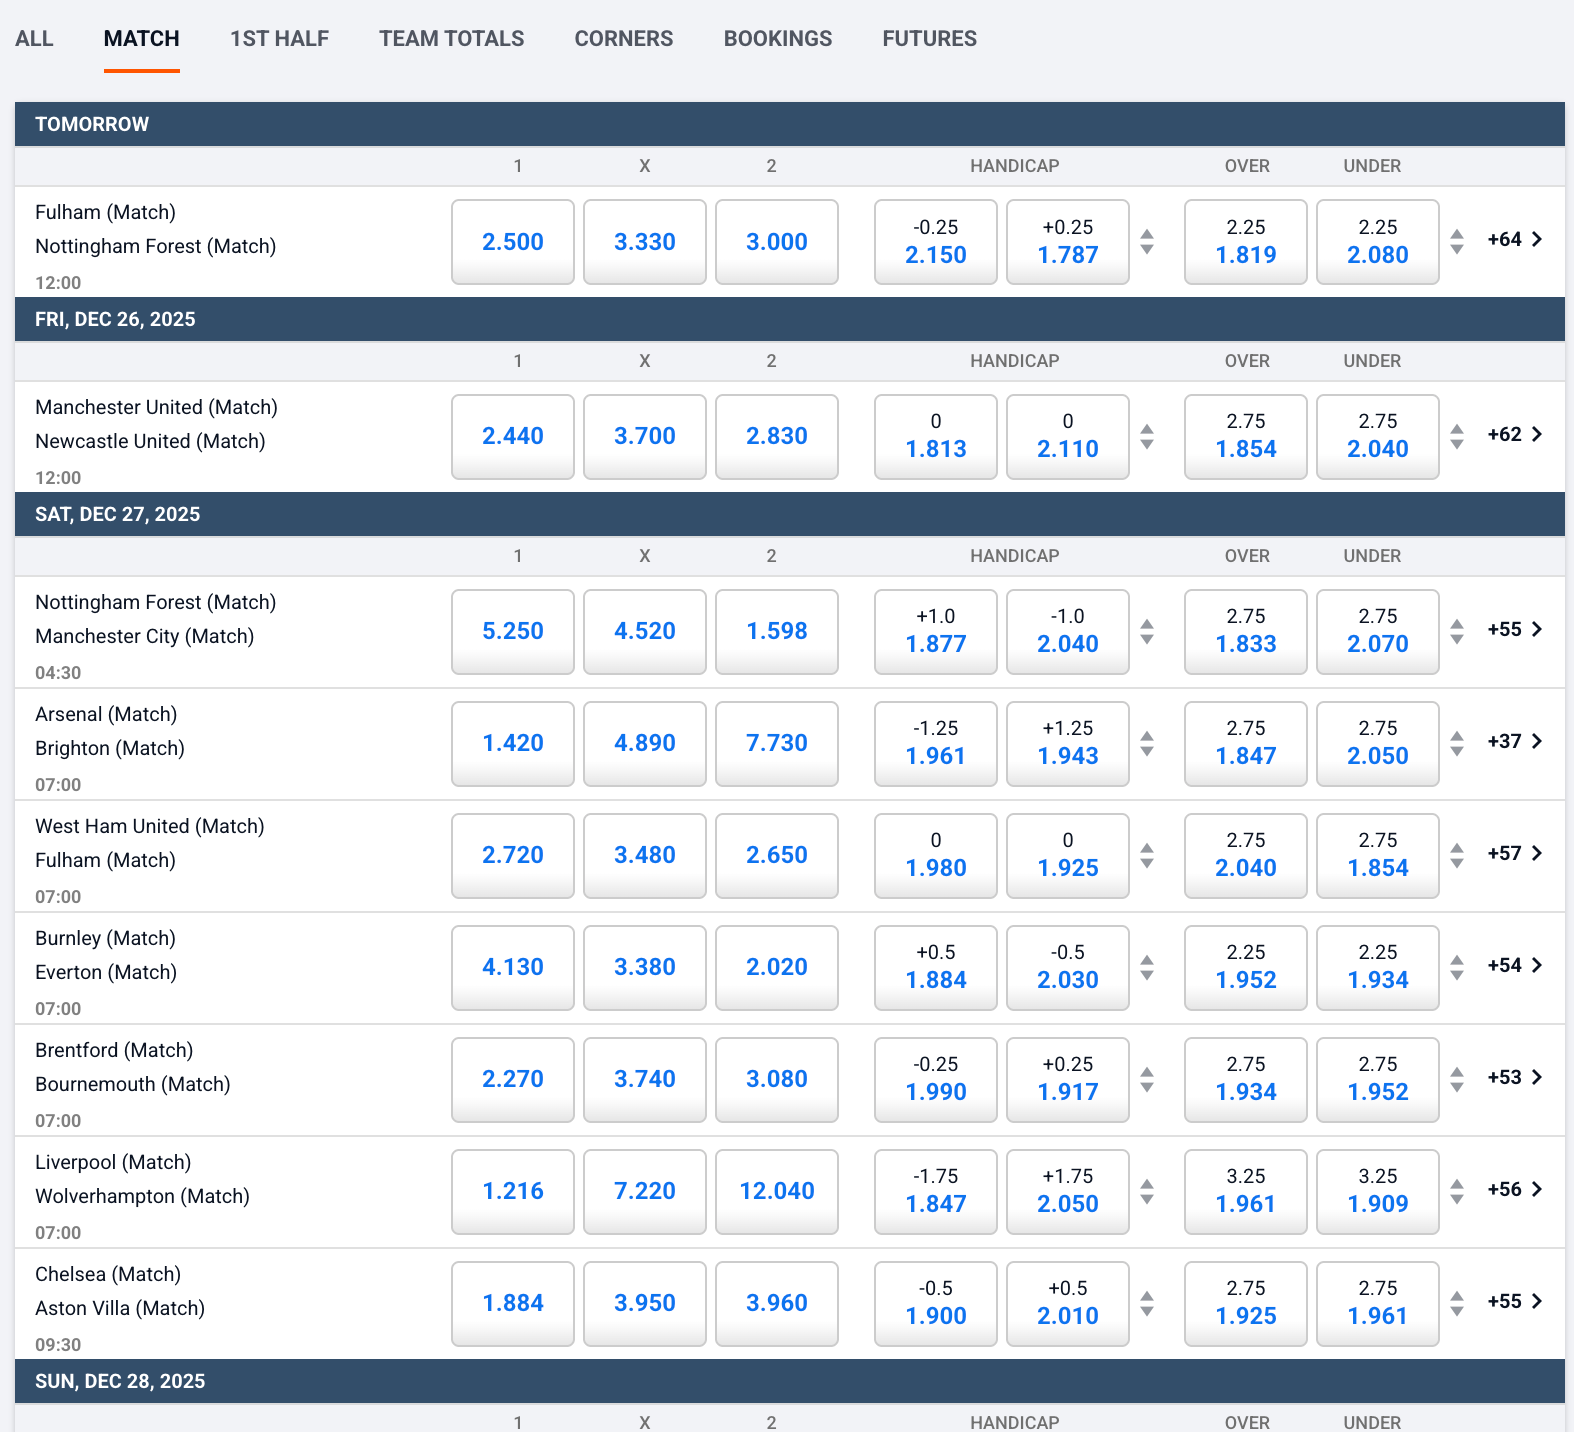Screen dimensions: 1574x1432
Task: Expand Burnley v Everton +54 markets
Action: 1515,966
